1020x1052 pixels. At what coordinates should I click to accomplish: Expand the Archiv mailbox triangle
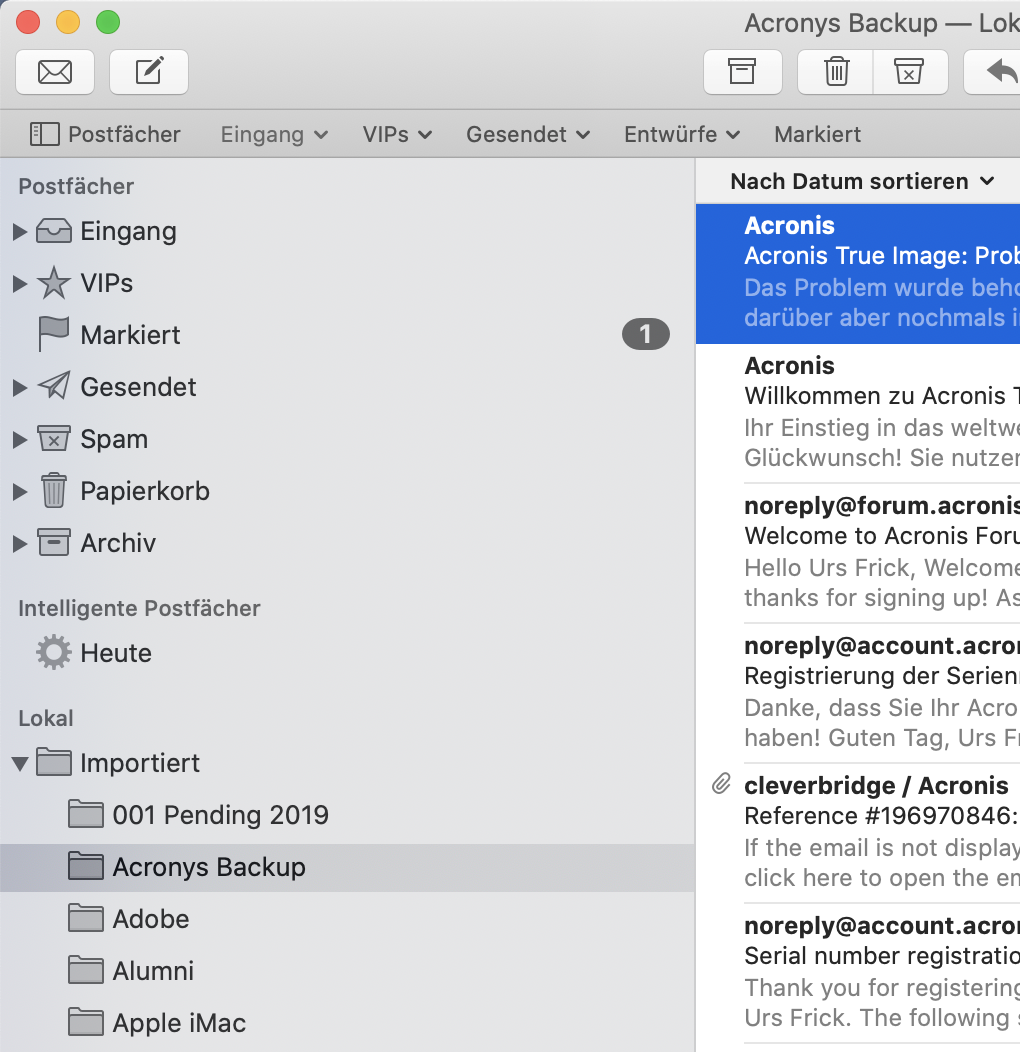coord(20,543)
